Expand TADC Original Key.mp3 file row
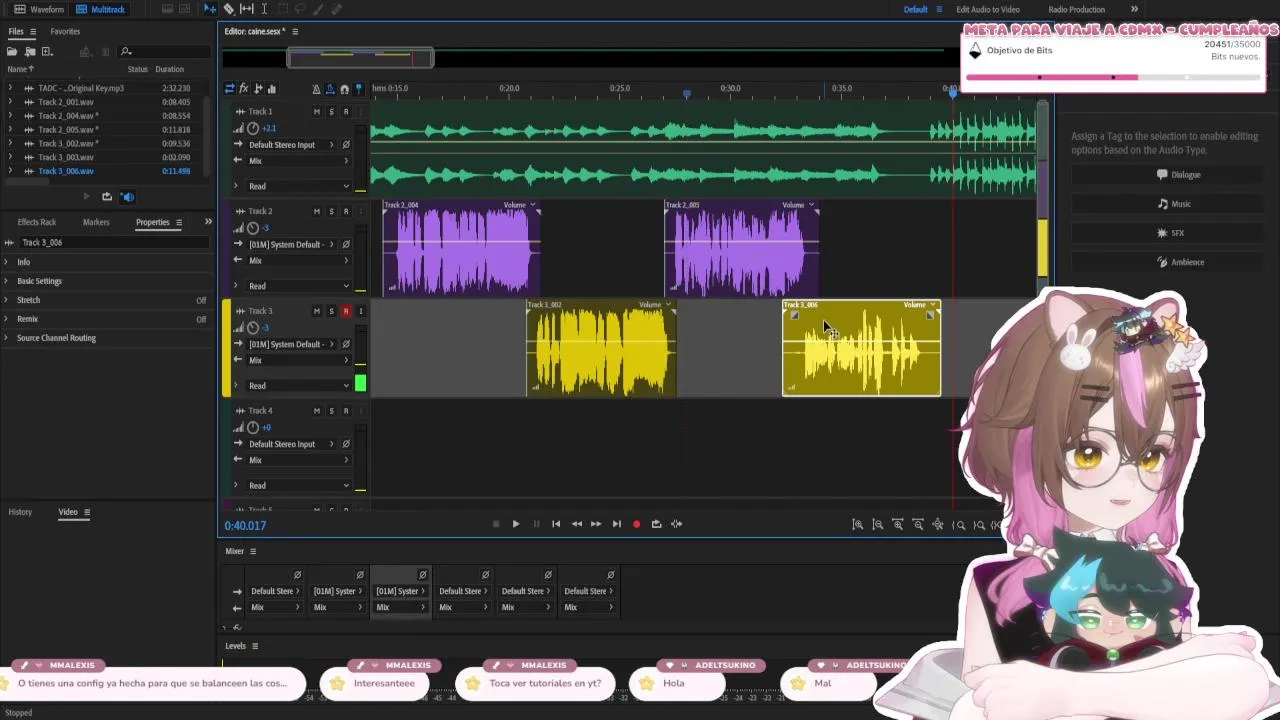Image resolution: width=1280 pixels, height=720 pixels. 10,88
